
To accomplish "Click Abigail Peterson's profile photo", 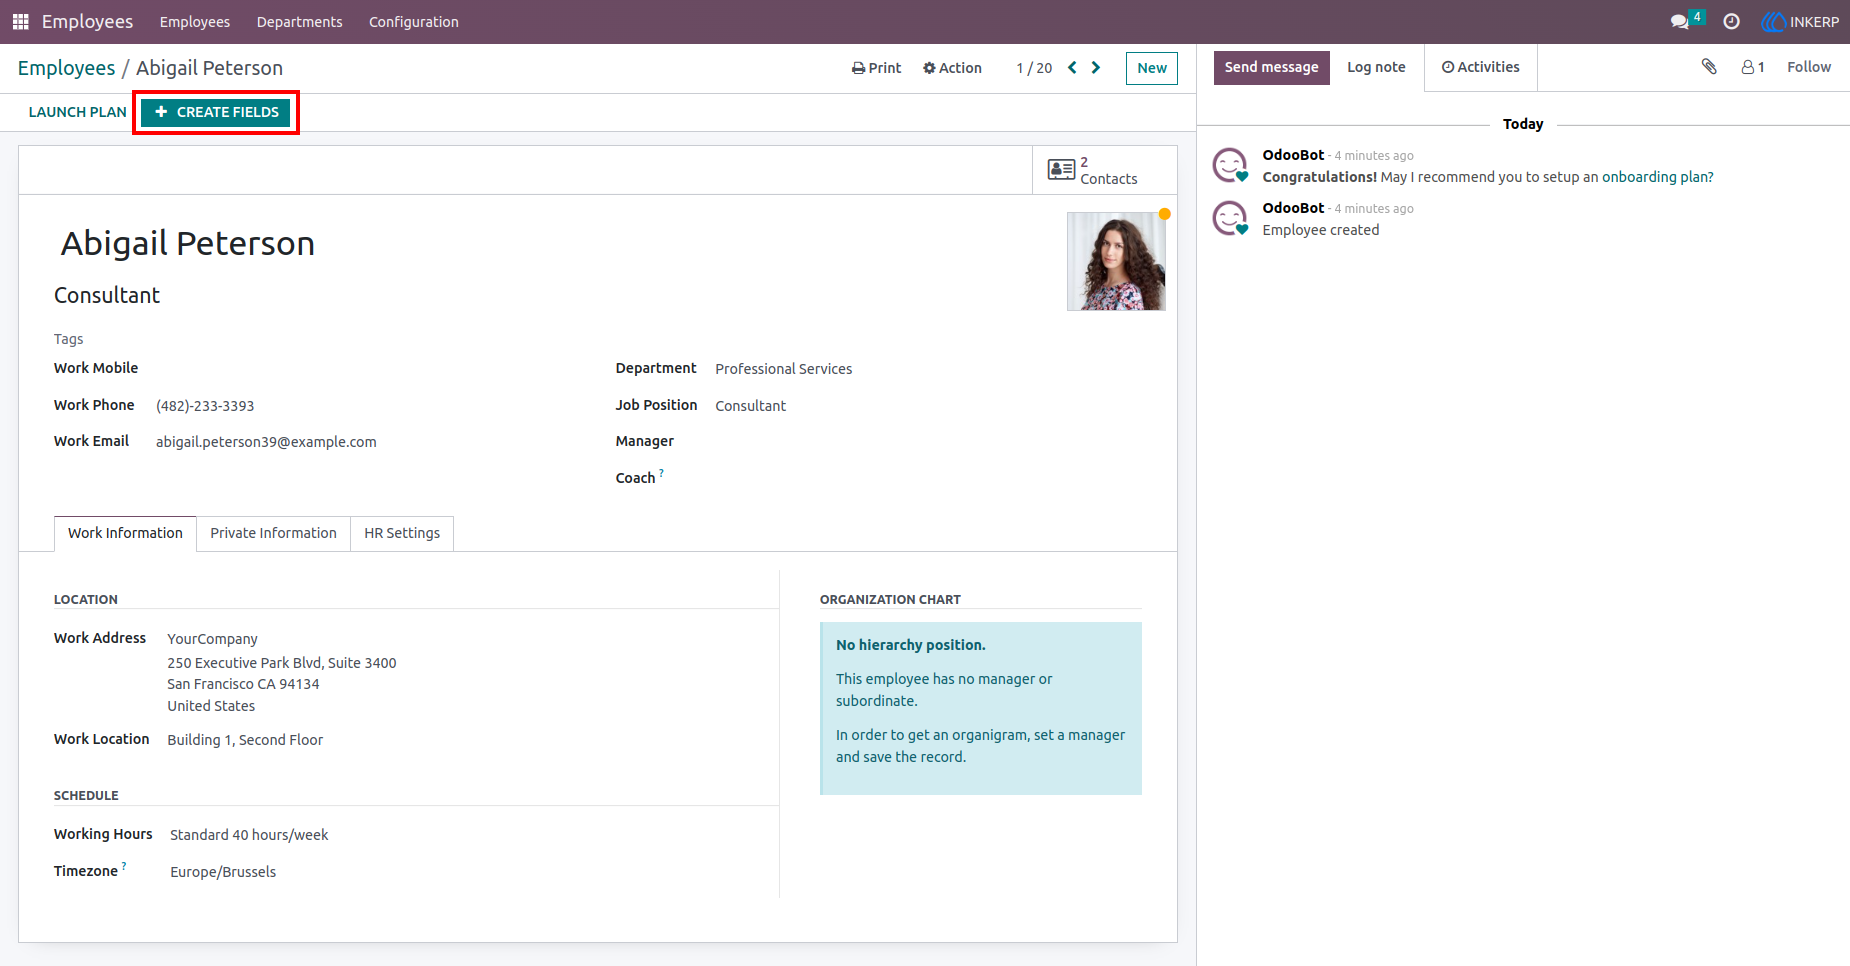I will 1116,261.
